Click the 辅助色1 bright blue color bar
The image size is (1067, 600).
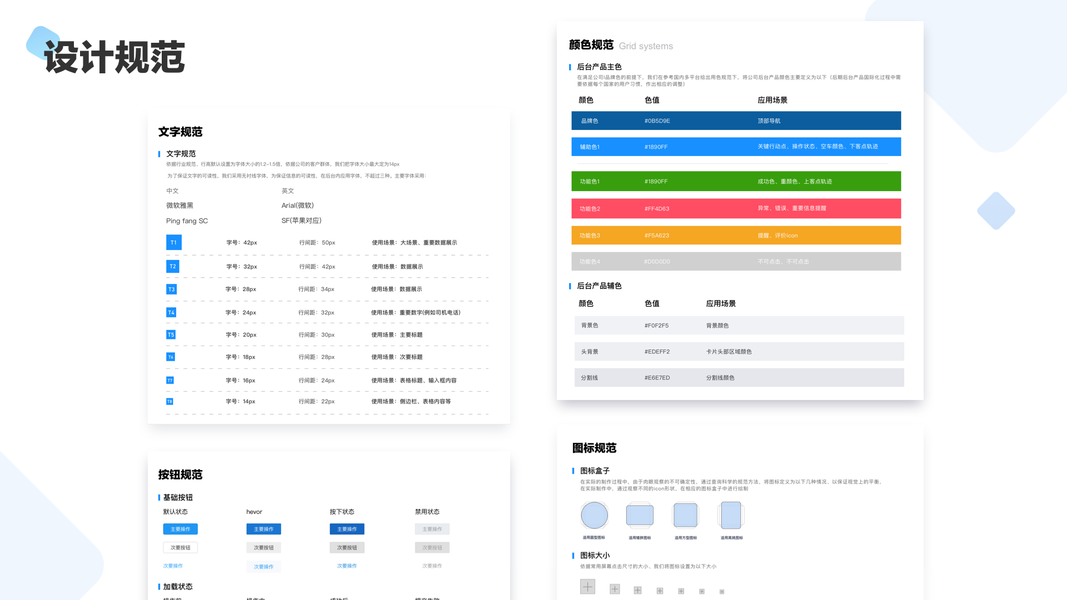[x=736, y=146]
